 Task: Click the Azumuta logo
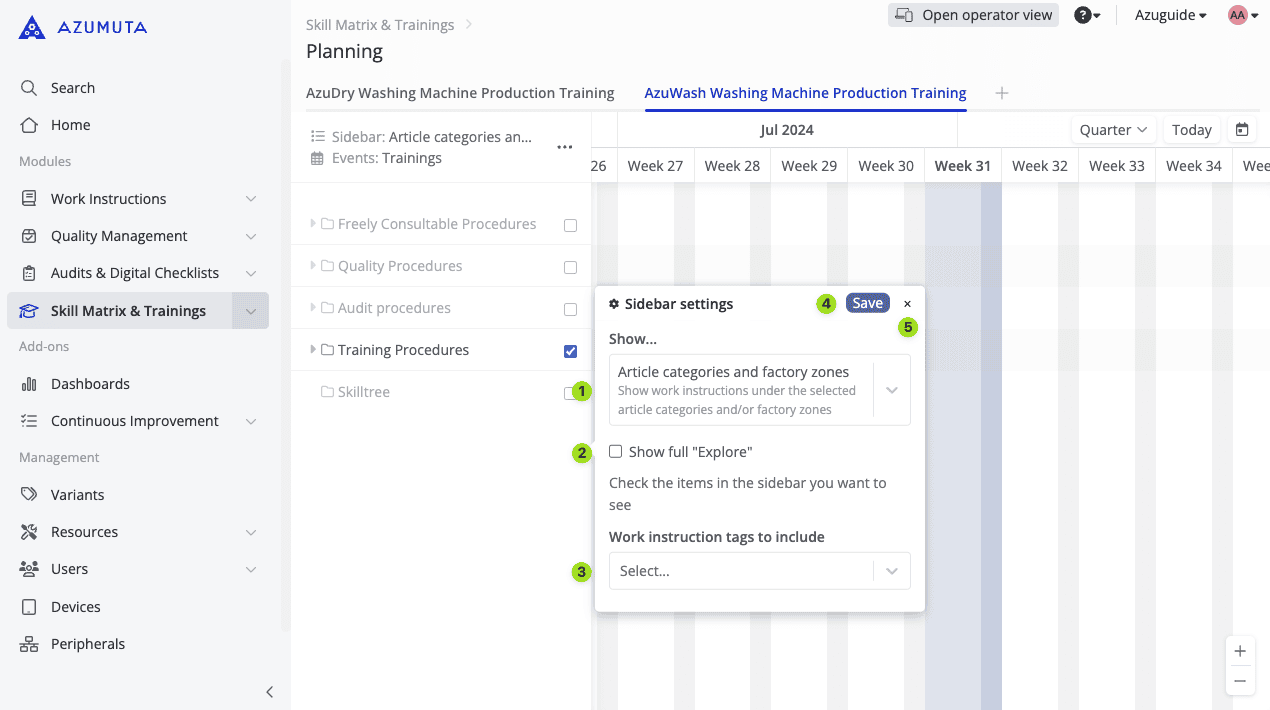tap(82, 27)
